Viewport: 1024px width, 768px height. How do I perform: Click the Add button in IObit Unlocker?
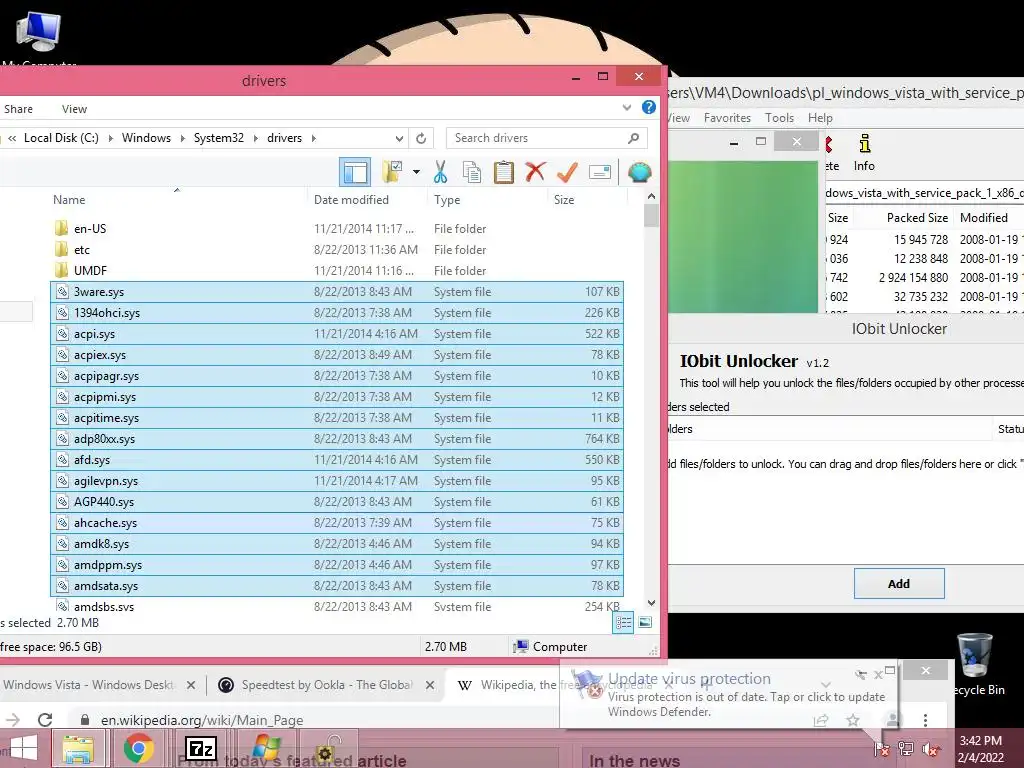coord(899,583)
